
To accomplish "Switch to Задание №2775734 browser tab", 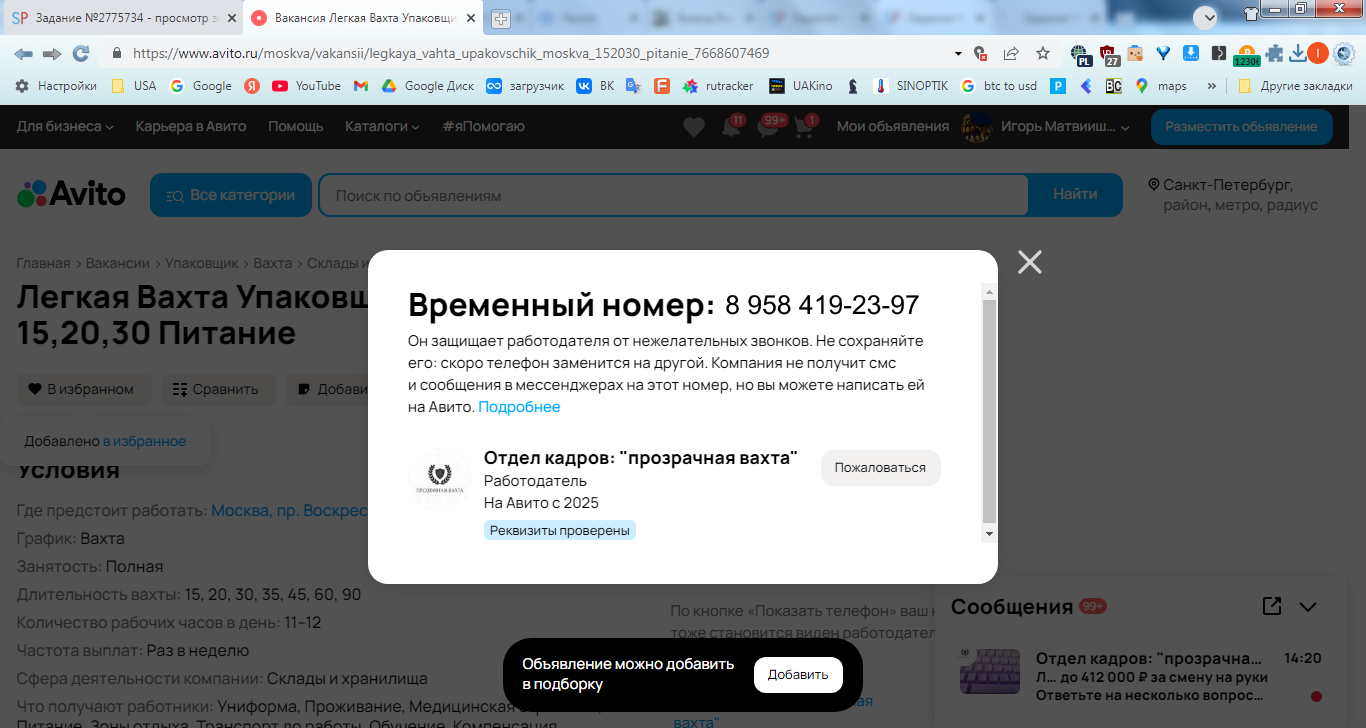I will point(120,18).
